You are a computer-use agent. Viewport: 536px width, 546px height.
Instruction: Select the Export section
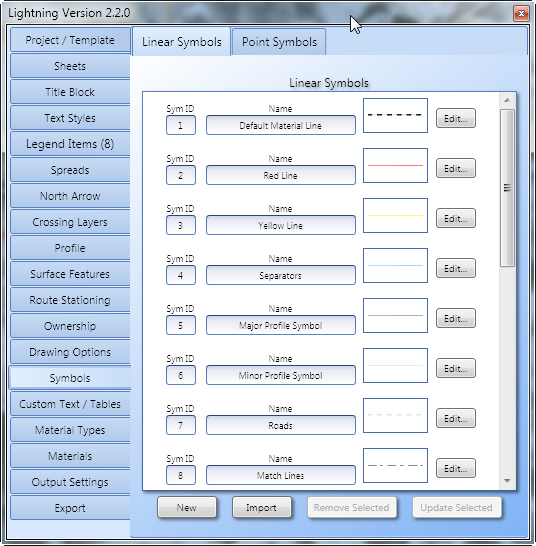point(70,508)
